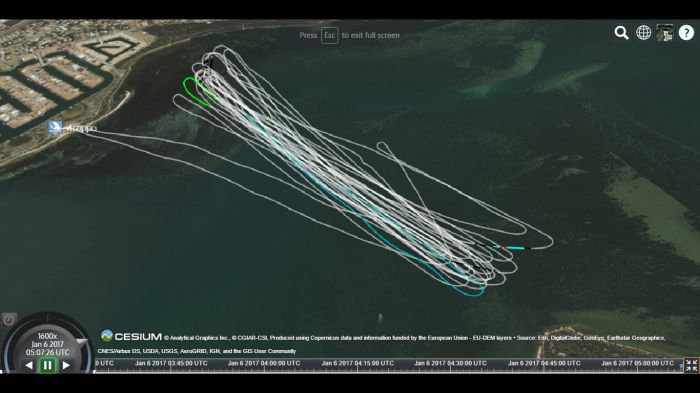Select the Krappo aircraft marker icon

(55, 128)
